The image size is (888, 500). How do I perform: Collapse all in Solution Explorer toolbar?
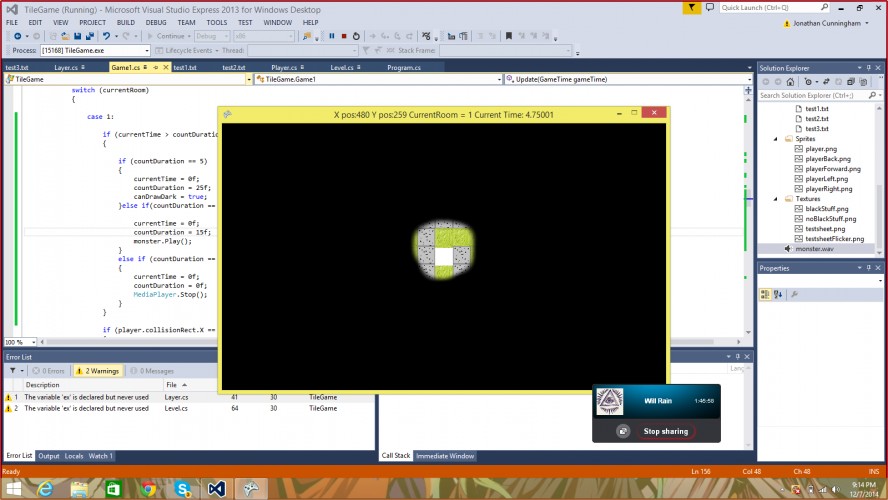click(851, 82)
